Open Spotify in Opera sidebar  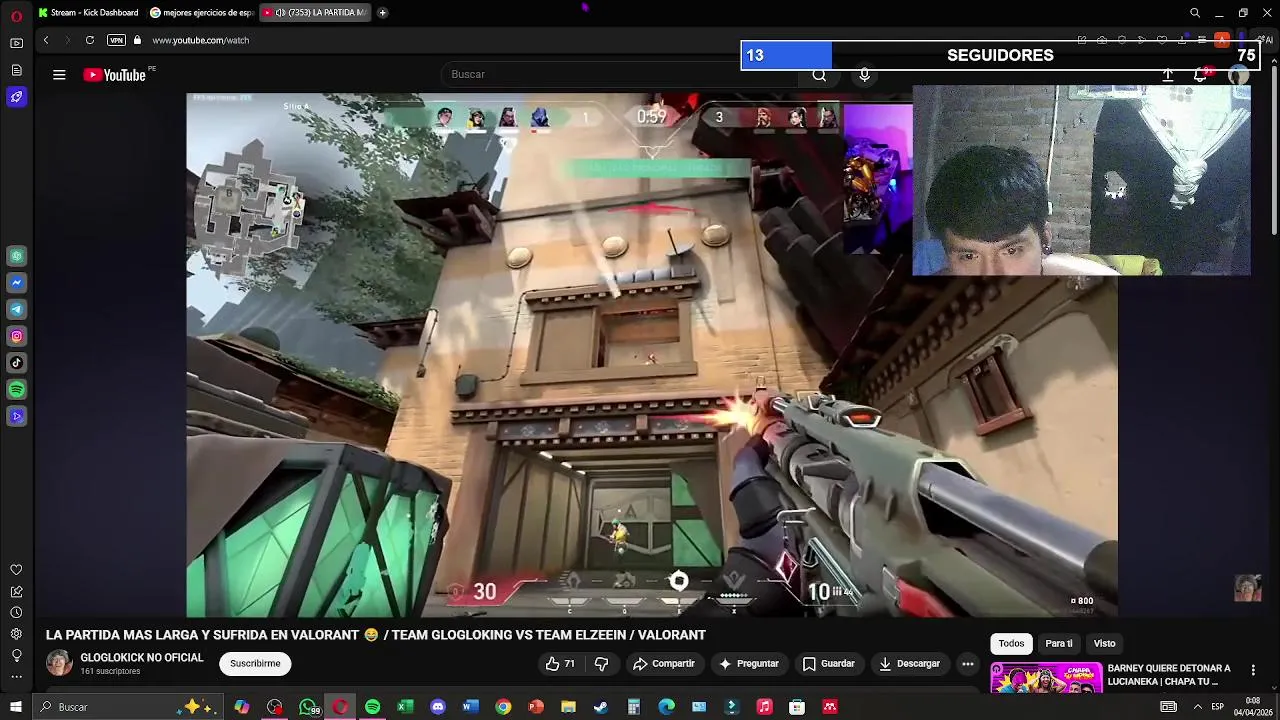click(16, 390)
